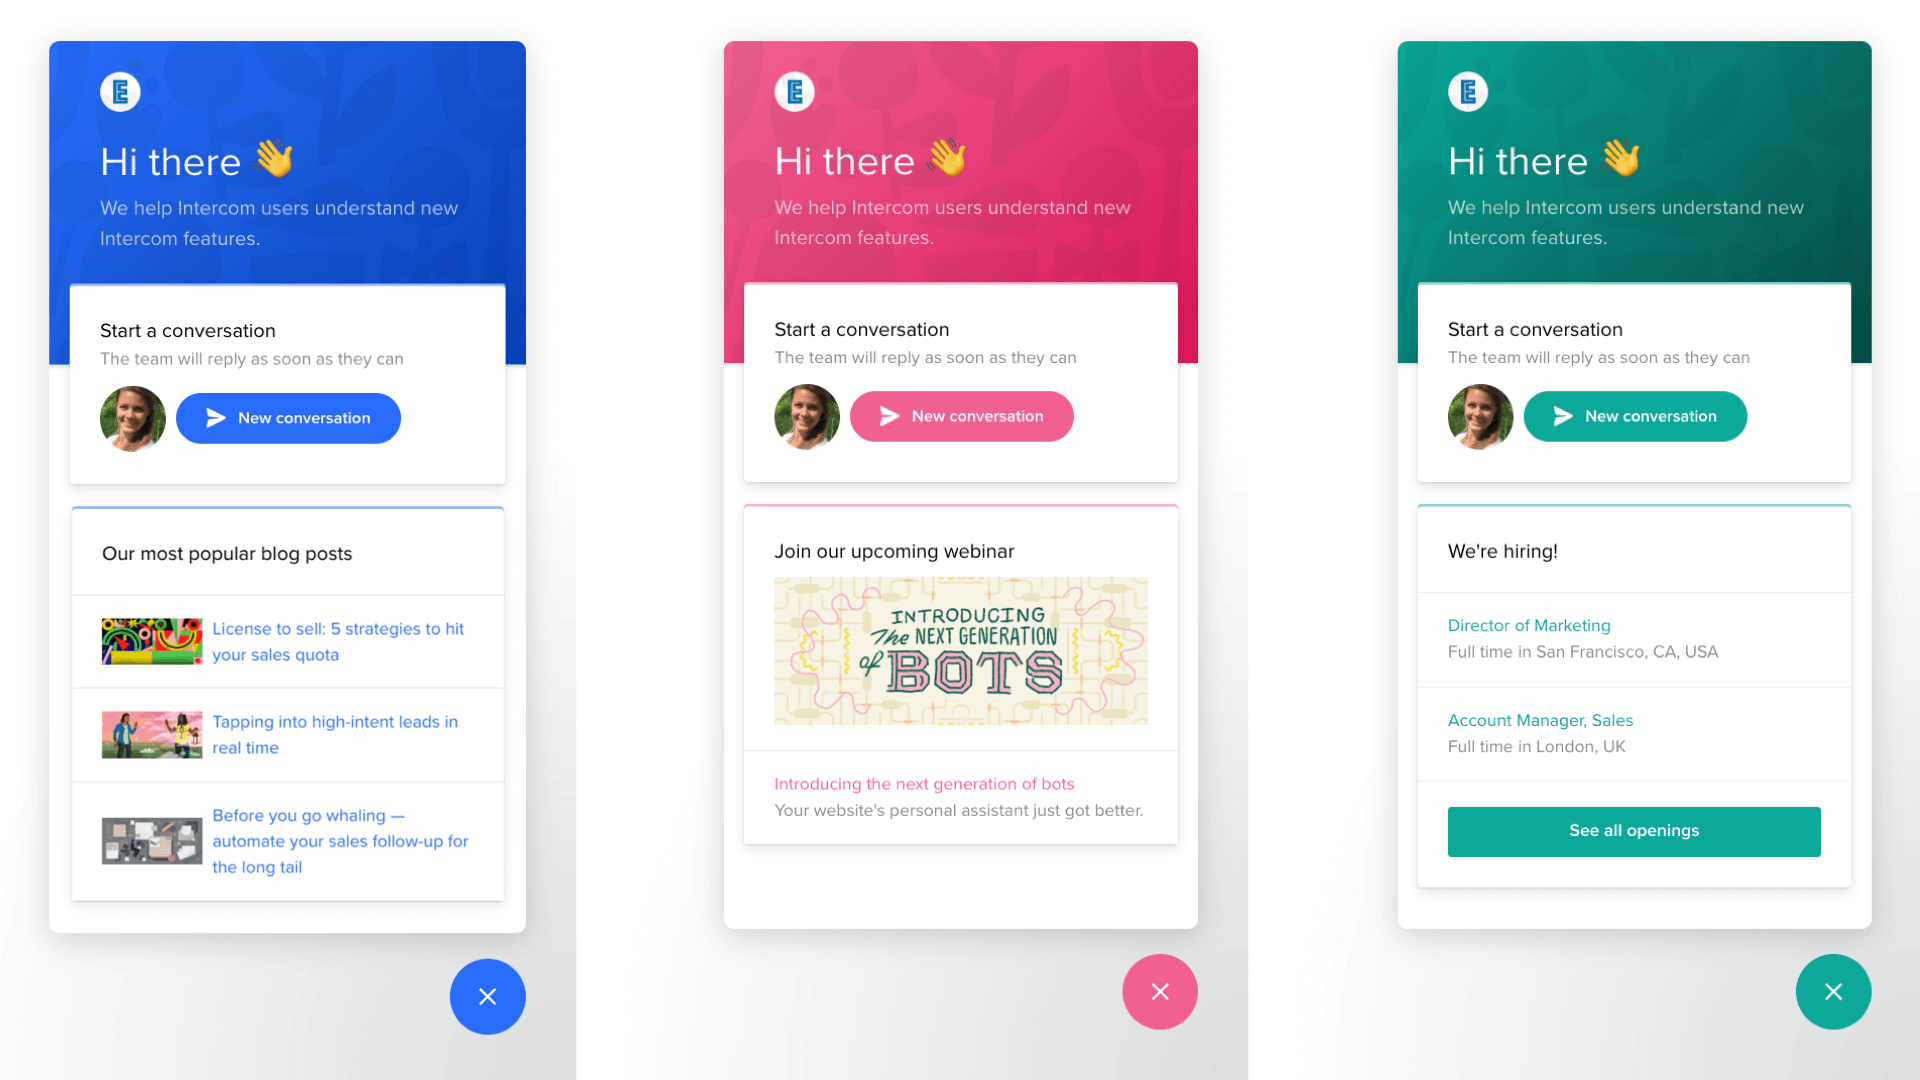
Task: Click the Next Generation of Bots webinar image
Action: click(x=961, y=650)
